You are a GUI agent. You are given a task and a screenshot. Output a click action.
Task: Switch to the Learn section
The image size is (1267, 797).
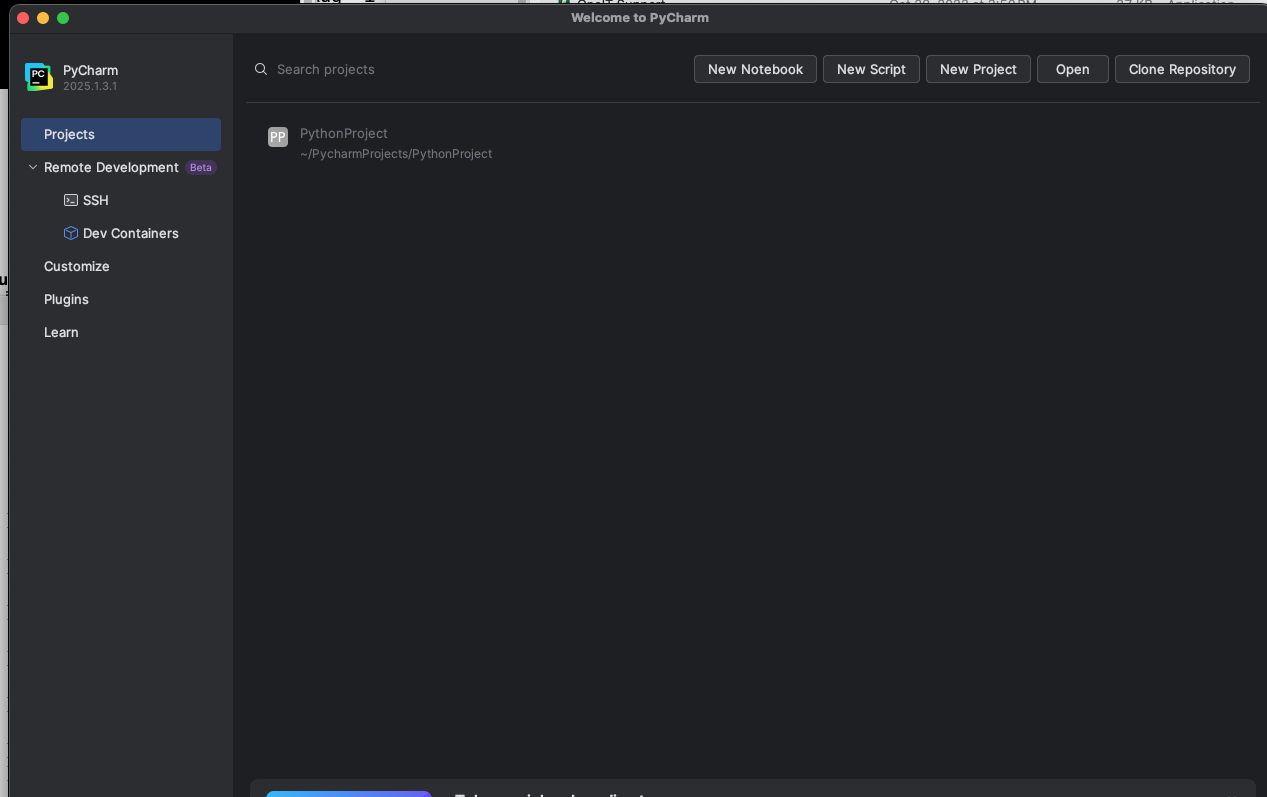coord(61,332)
